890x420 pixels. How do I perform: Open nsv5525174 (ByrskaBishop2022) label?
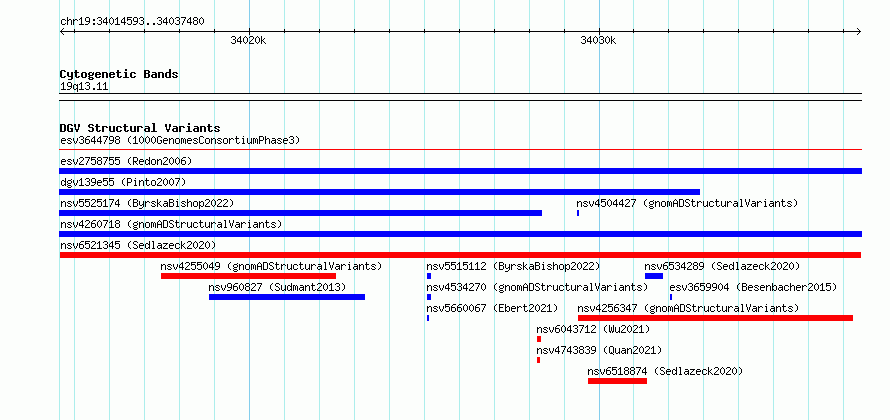[x=146, y=203]
